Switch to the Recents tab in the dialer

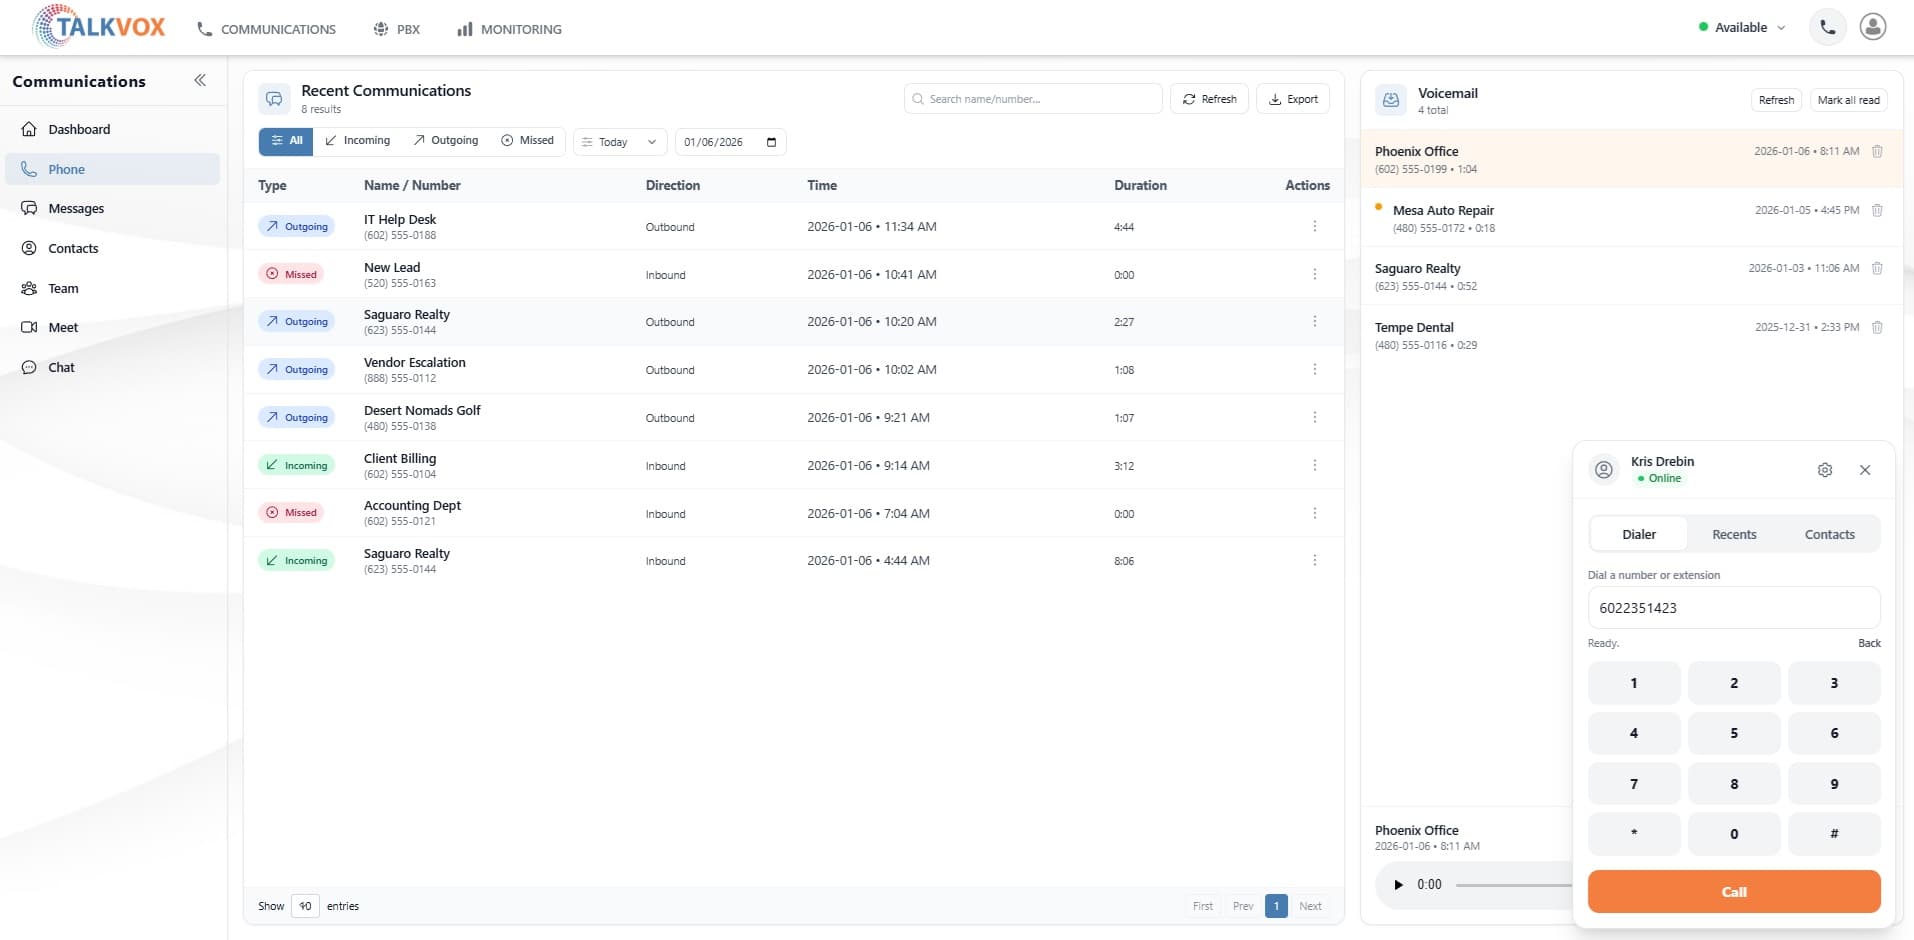pyautogui.click(x=1733, y=534)
